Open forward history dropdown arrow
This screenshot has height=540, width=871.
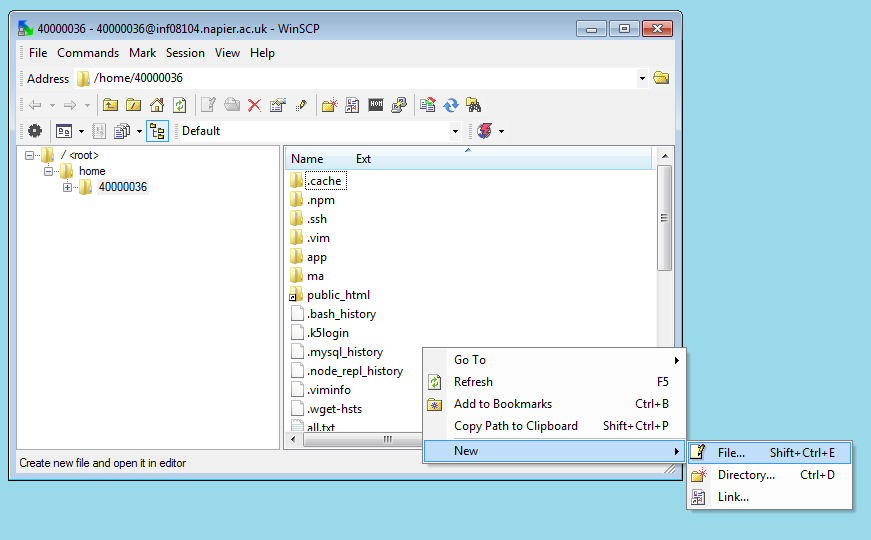(87, 104)
